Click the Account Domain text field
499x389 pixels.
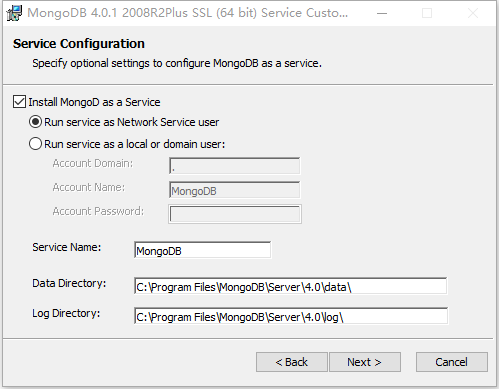(235, 166)
